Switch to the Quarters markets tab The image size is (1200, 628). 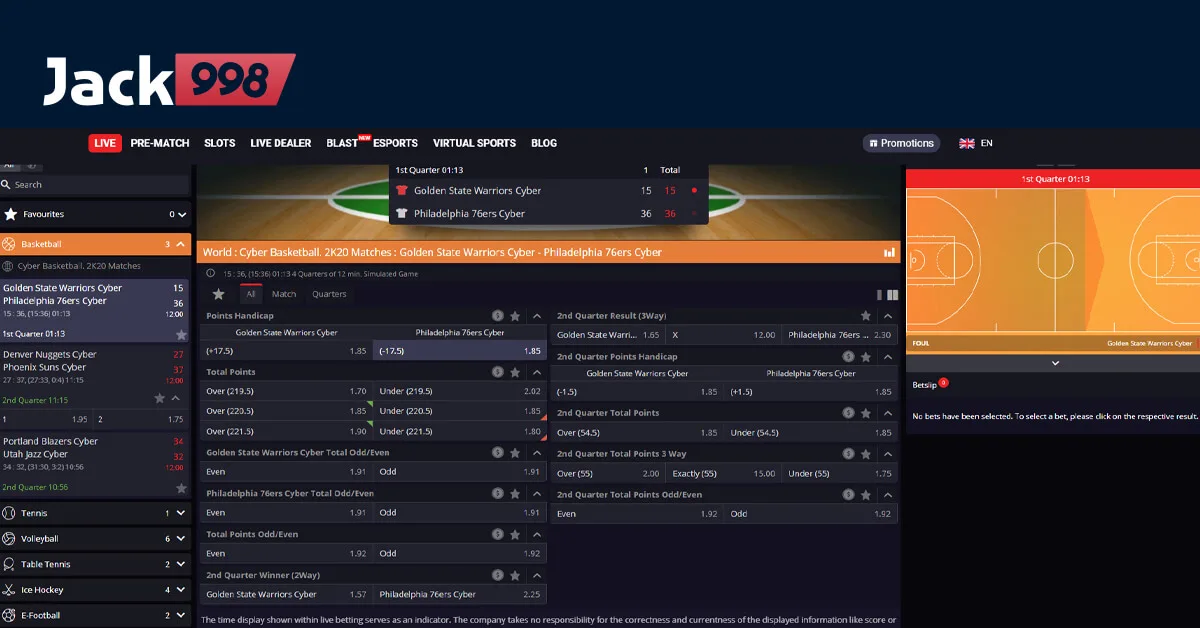click(329, 294)
